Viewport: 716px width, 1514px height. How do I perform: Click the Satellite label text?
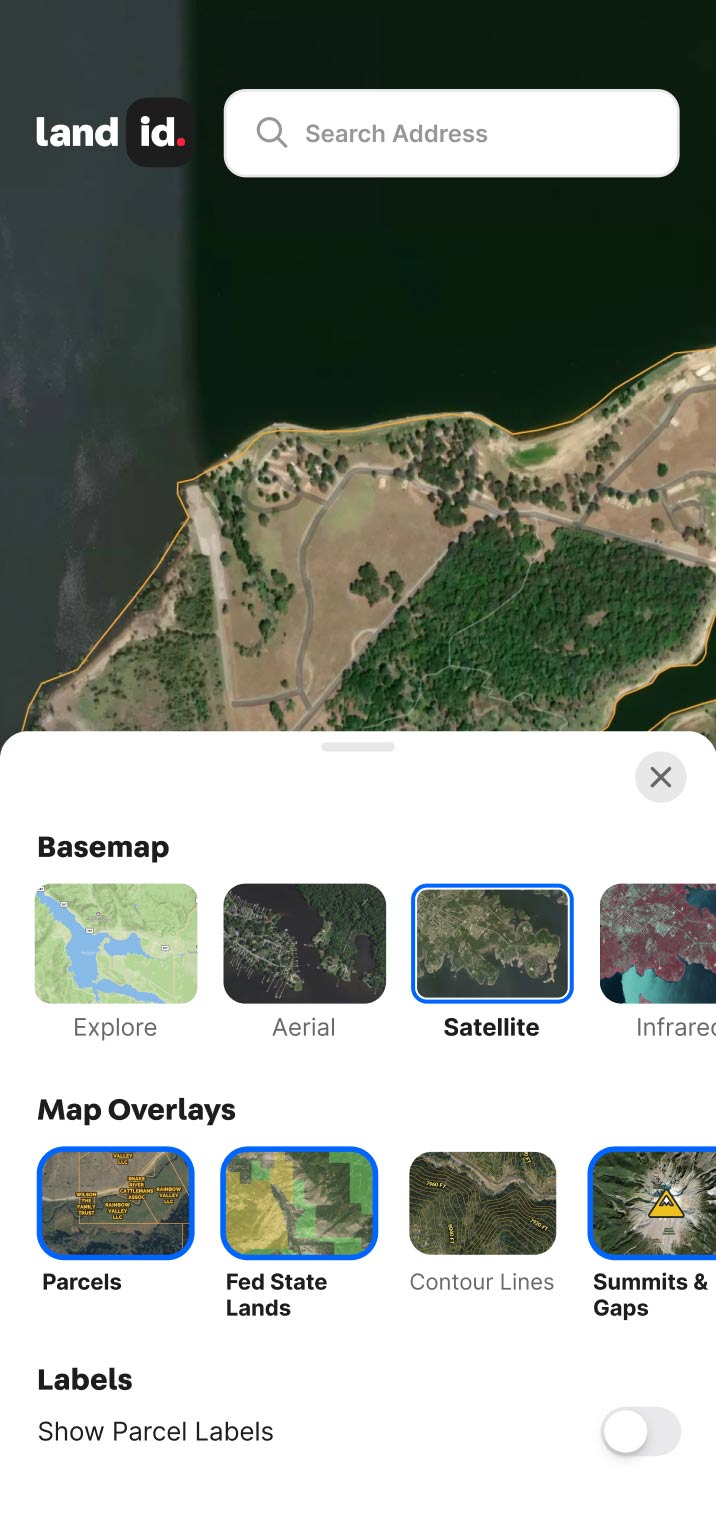point(492,1028)
